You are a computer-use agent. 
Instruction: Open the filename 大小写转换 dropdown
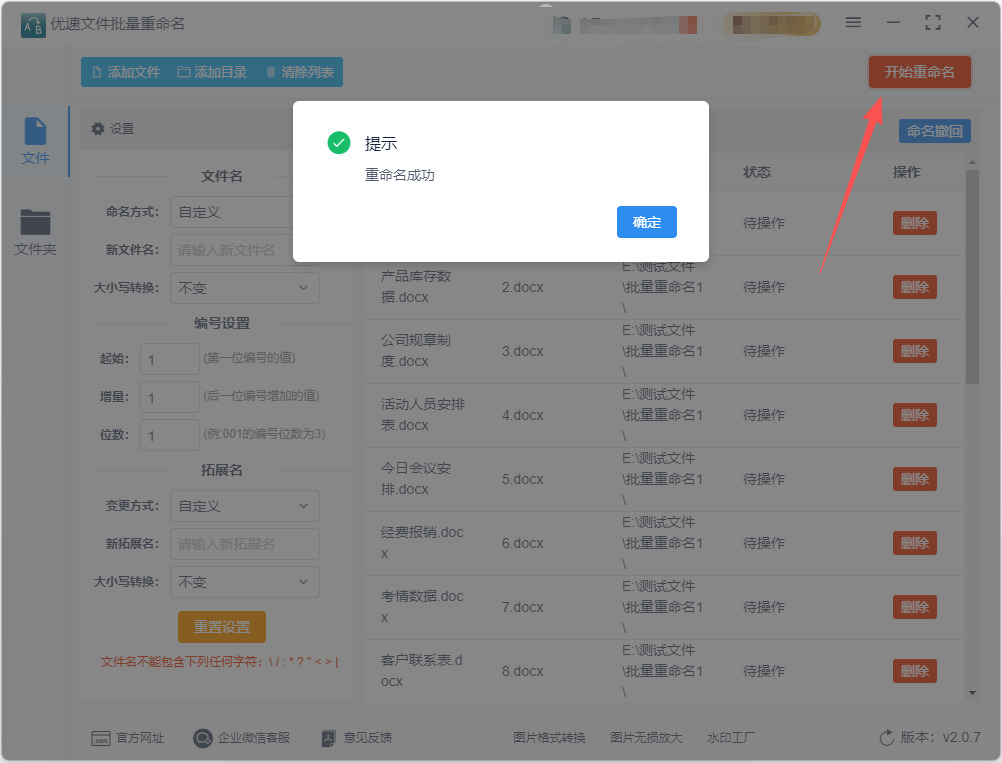click(x=244, y=288)
